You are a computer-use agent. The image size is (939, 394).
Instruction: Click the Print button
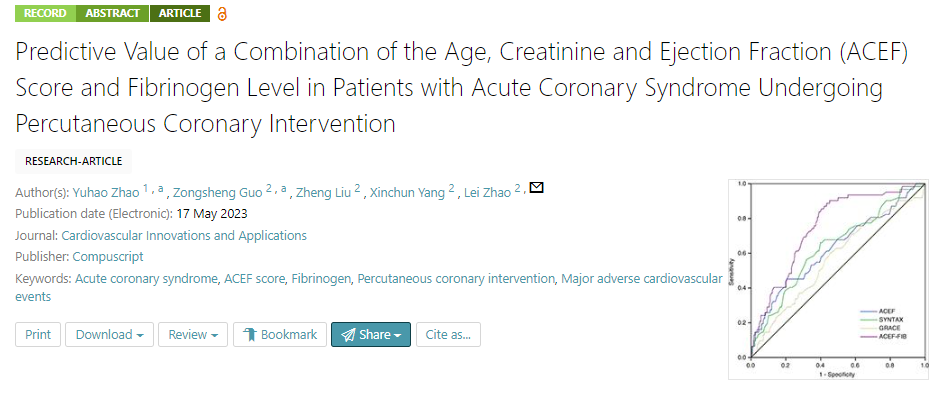click(x=38, y=334)
